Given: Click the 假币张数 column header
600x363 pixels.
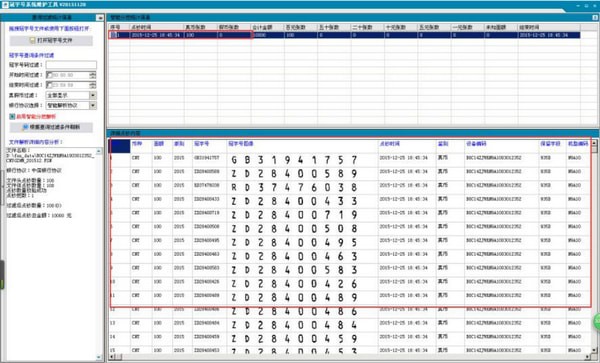Looking at the screenshot, I should 234,28.
